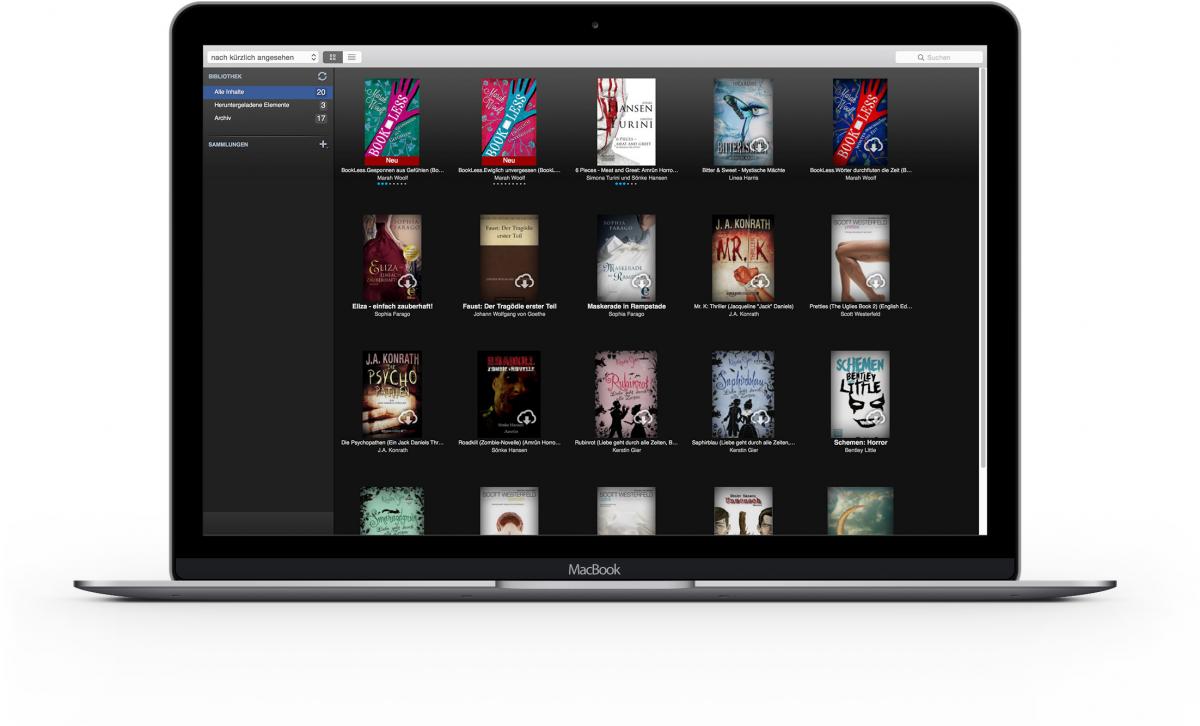Switch to grid view
Image resolution: width=1200 pixels, height=726 pixels.
[333, 57]
